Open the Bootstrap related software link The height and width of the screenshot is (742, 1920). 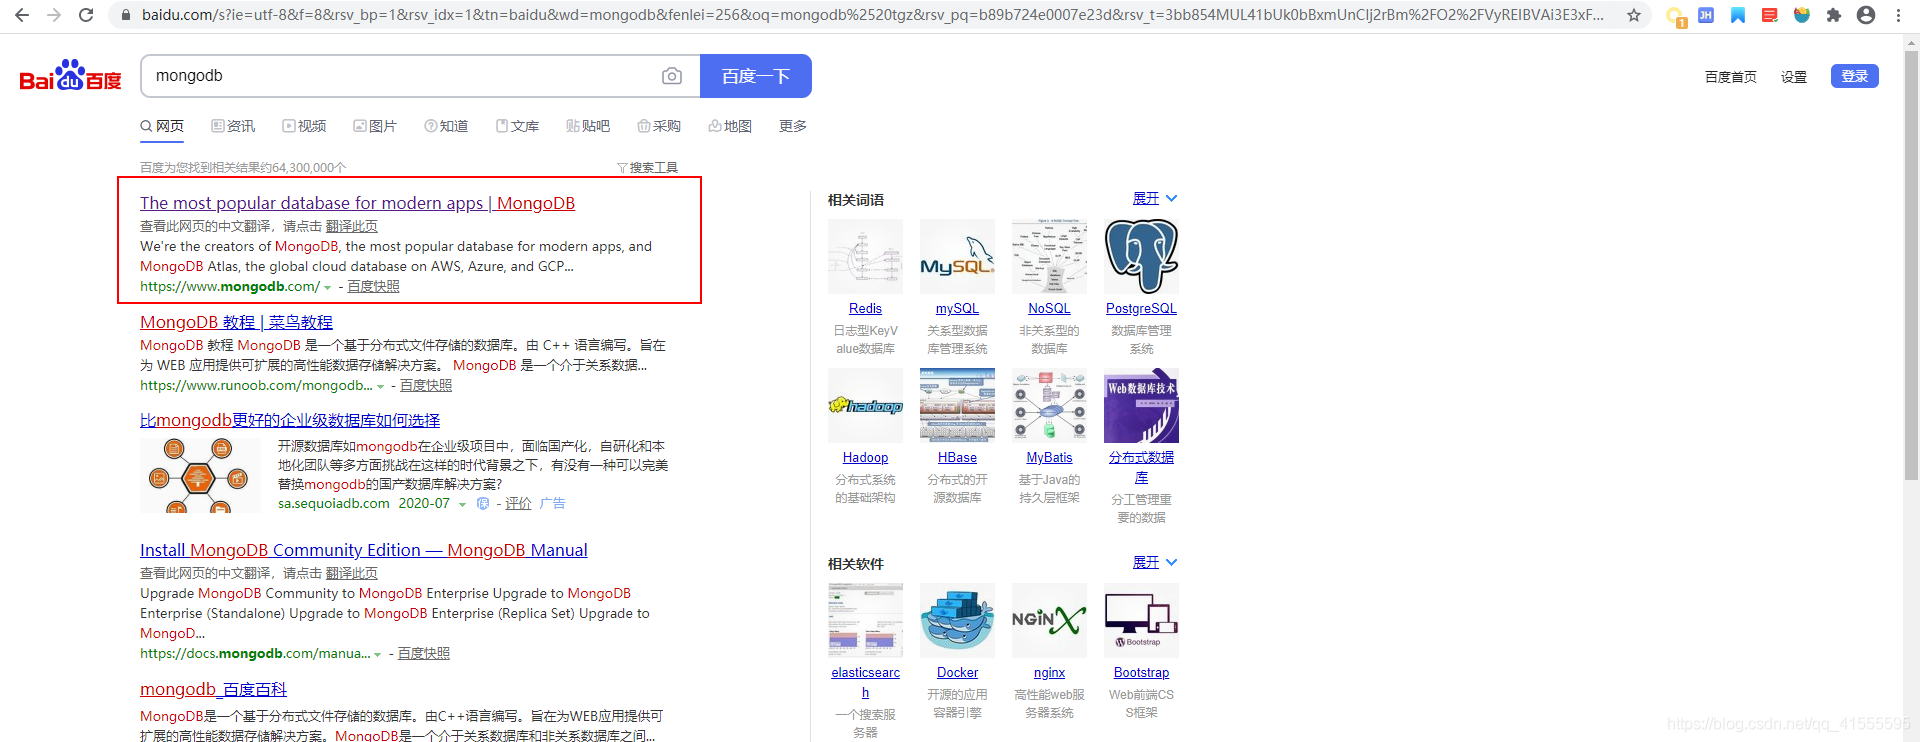[x=1141, y=672]
